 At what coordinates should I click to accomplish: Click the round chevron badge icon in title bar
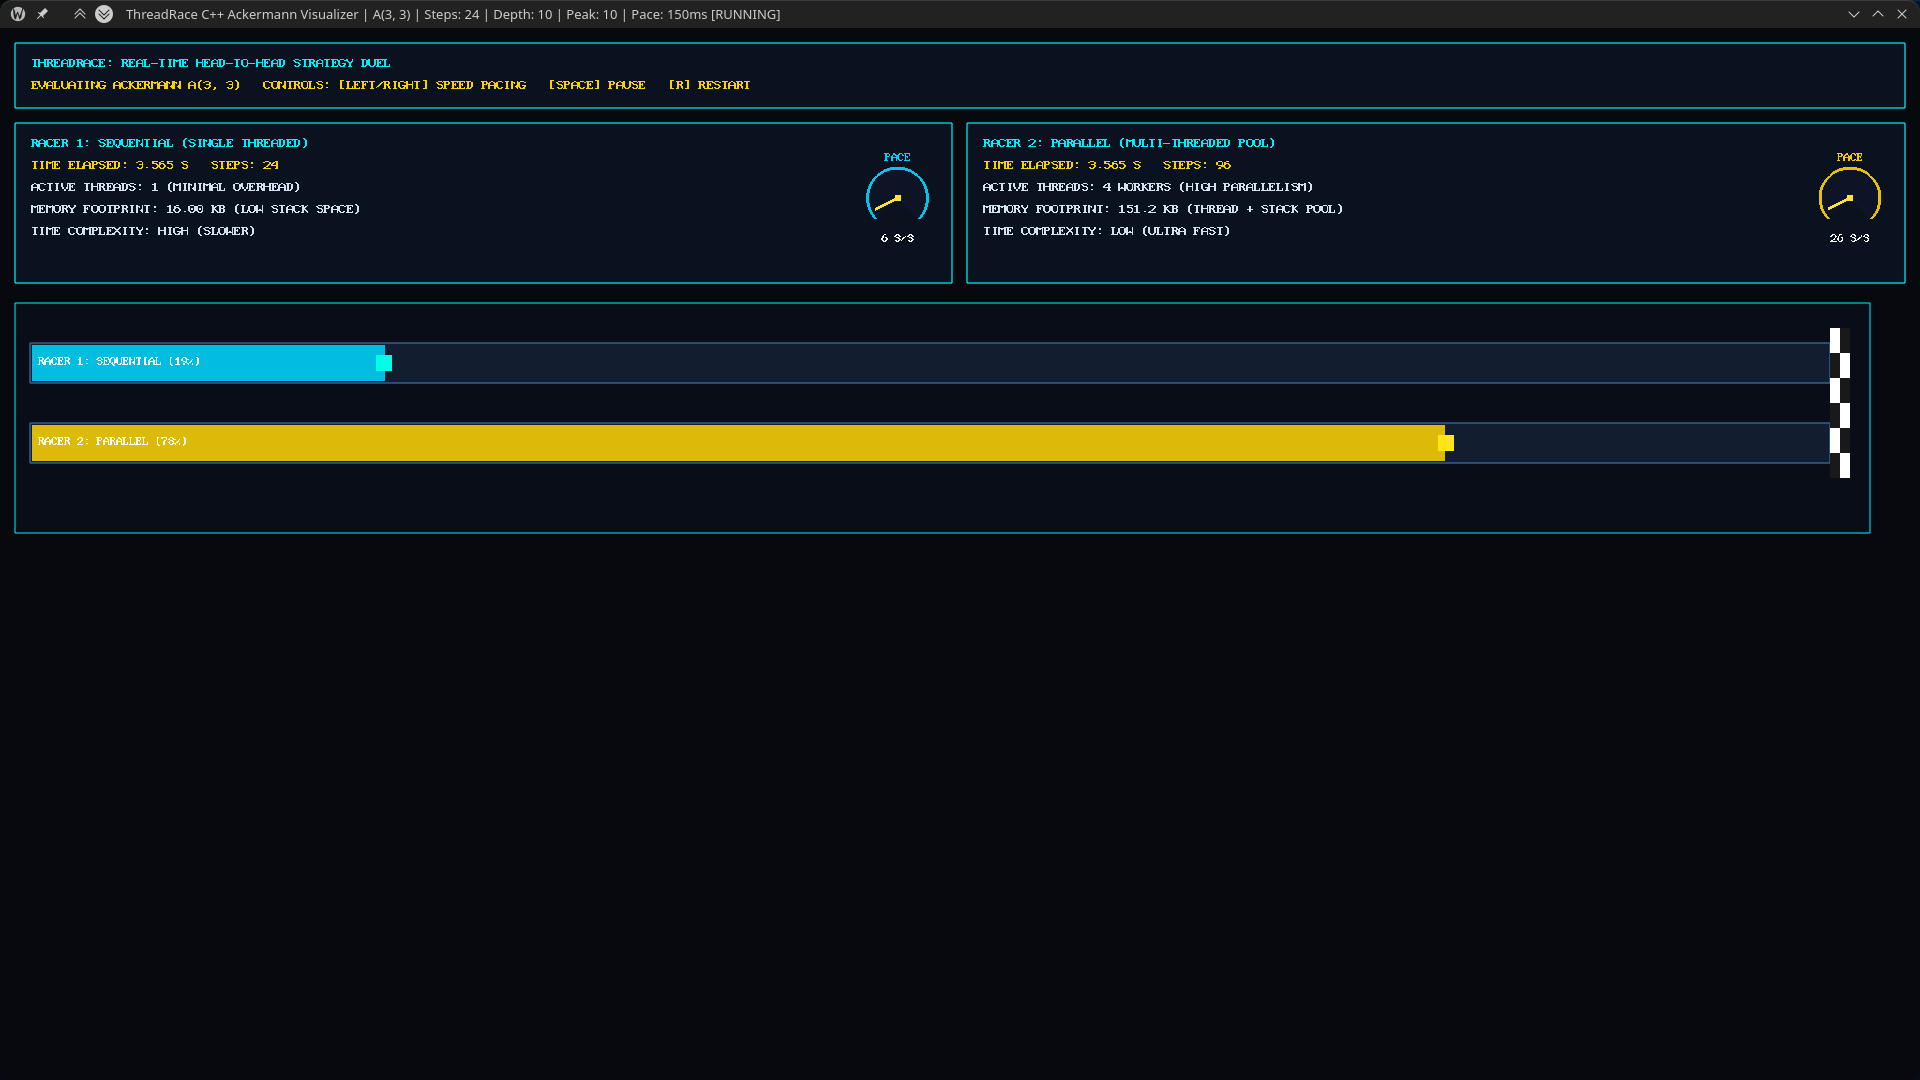pos(104,14)
